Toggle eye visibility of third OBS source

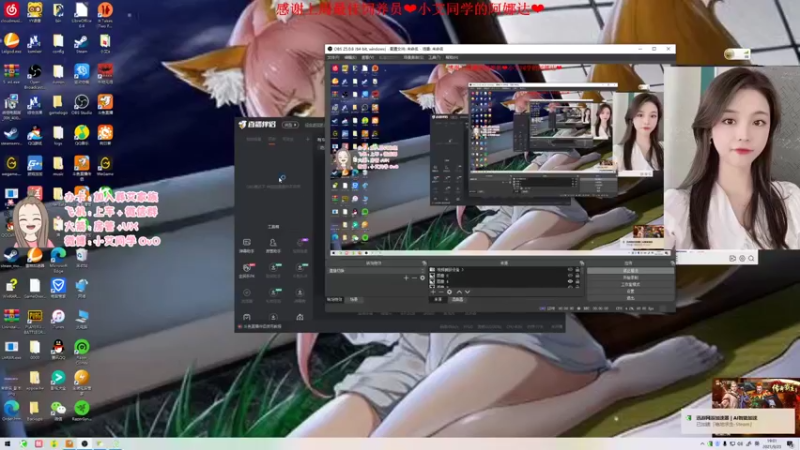570,281
